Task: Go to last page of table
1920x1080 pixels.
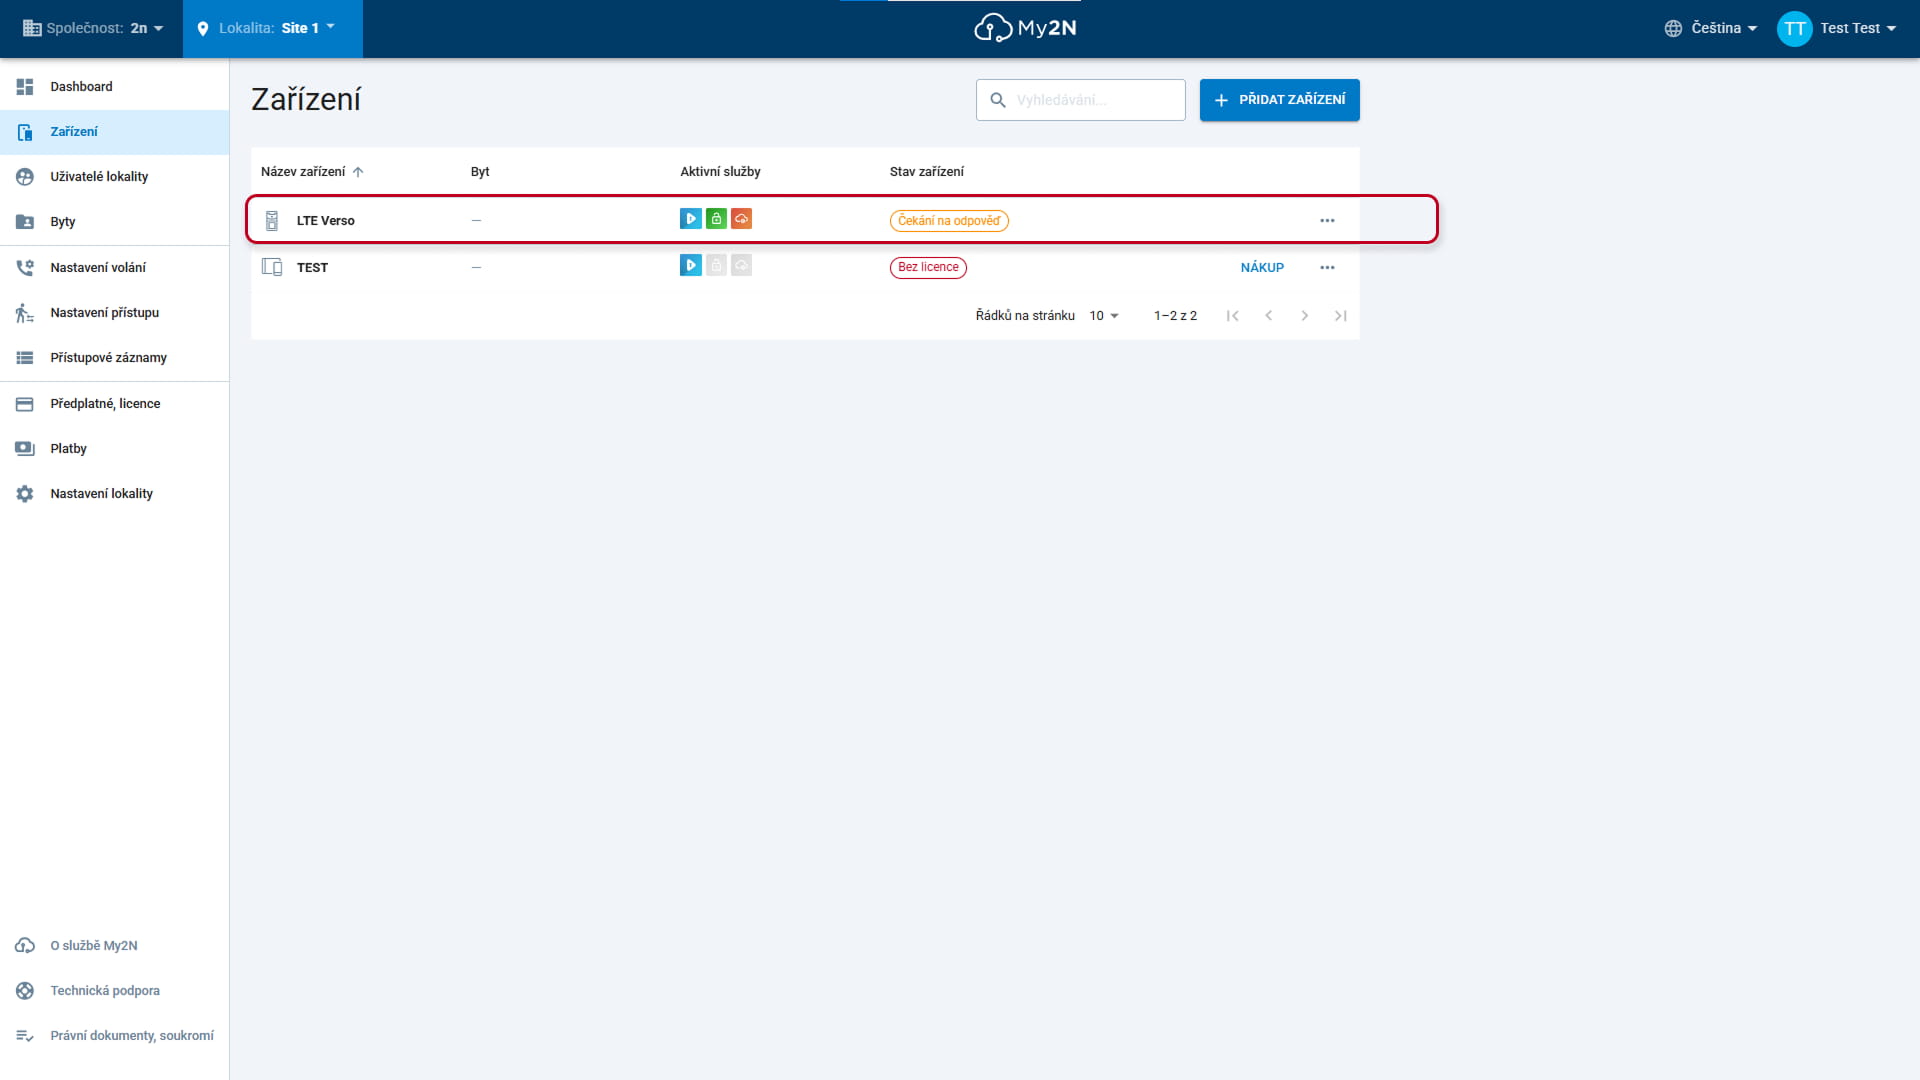Action: point(1341,316)
